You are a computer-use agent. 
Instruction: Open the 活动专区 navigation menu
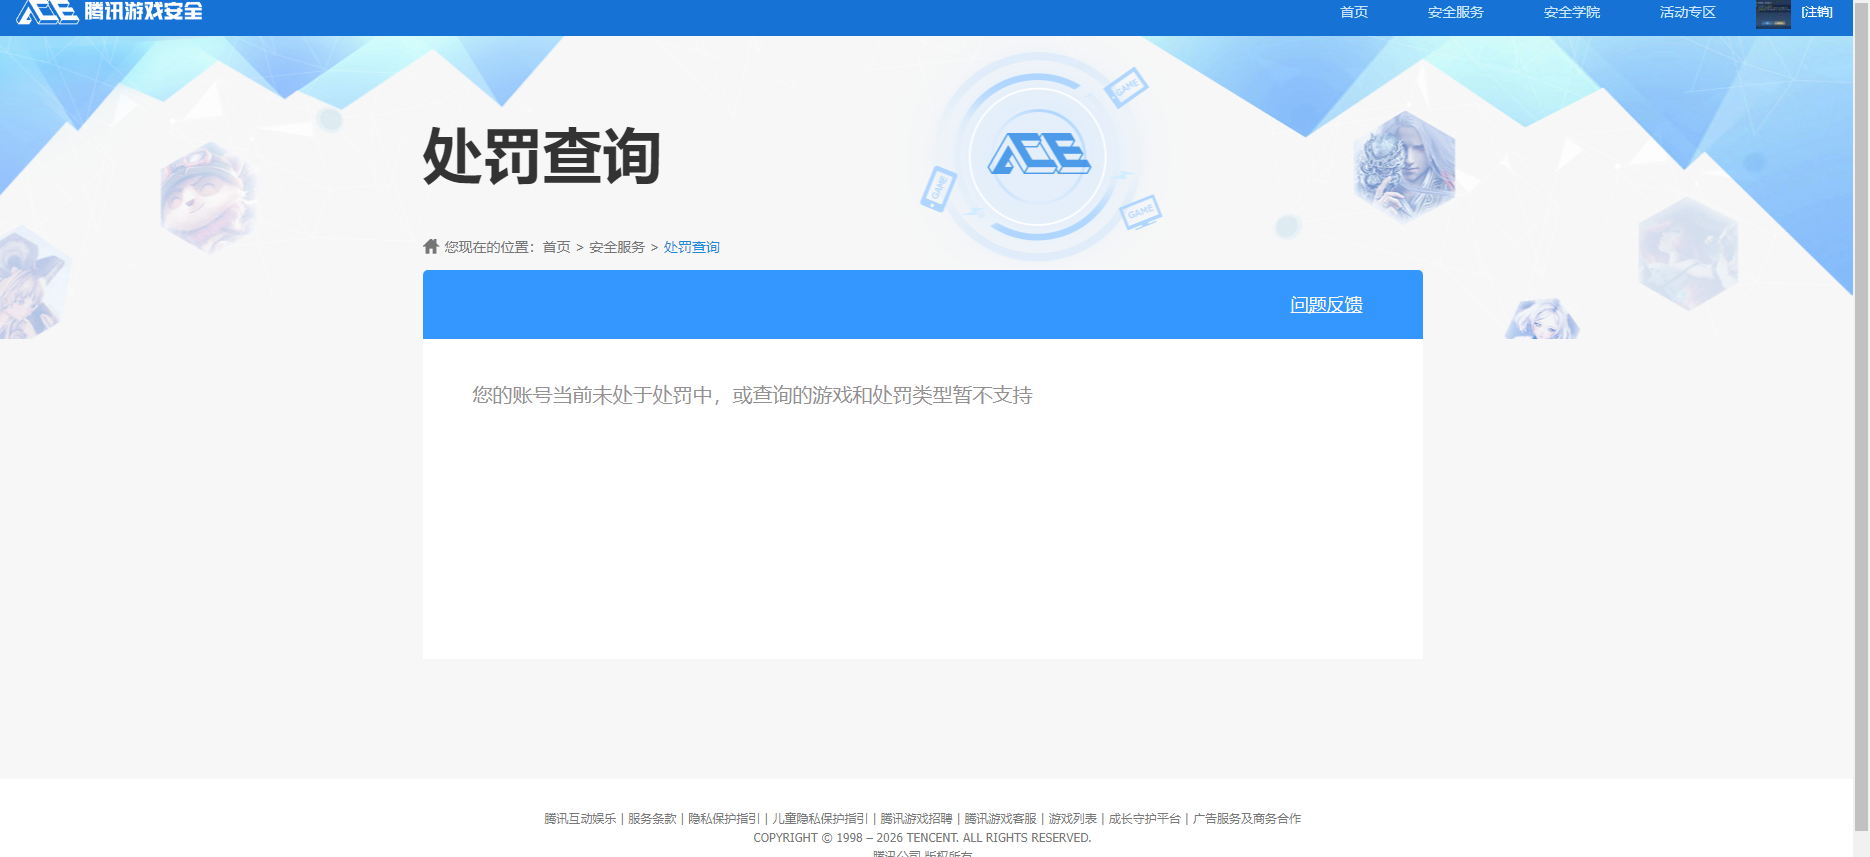point(1687,12)
